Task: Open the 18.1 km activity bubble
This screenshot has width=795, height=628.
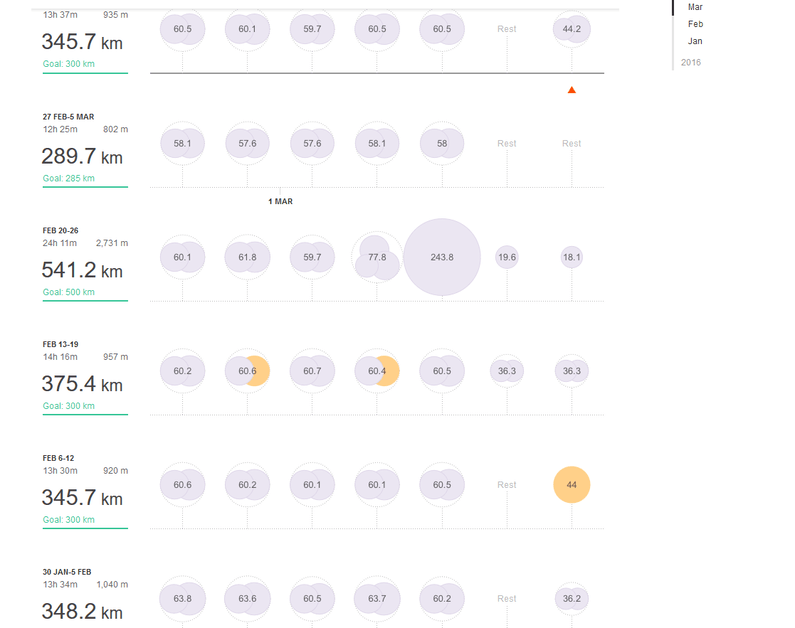Action: [x=571, y=257]
